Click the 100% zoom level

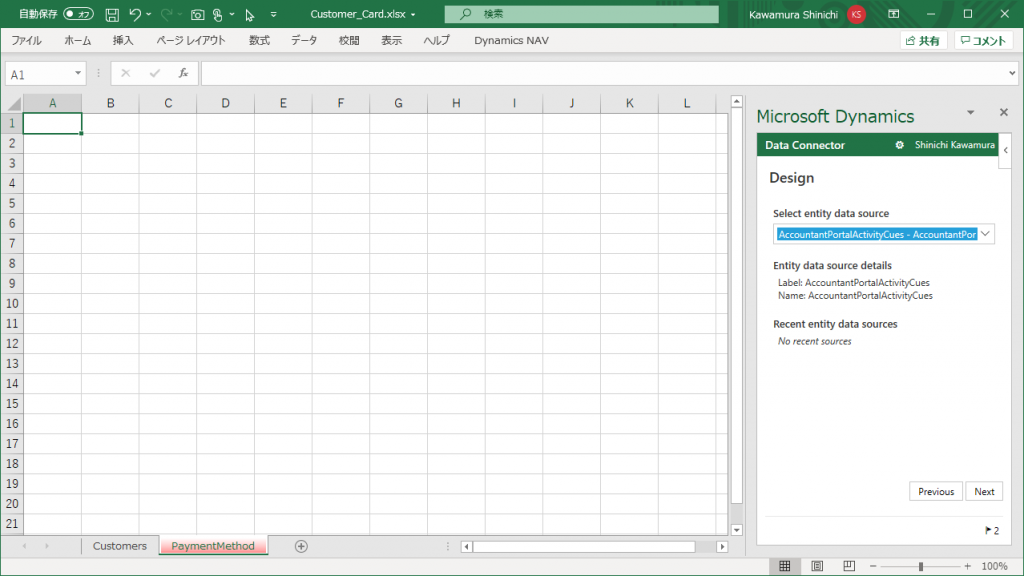click(995, 566)
